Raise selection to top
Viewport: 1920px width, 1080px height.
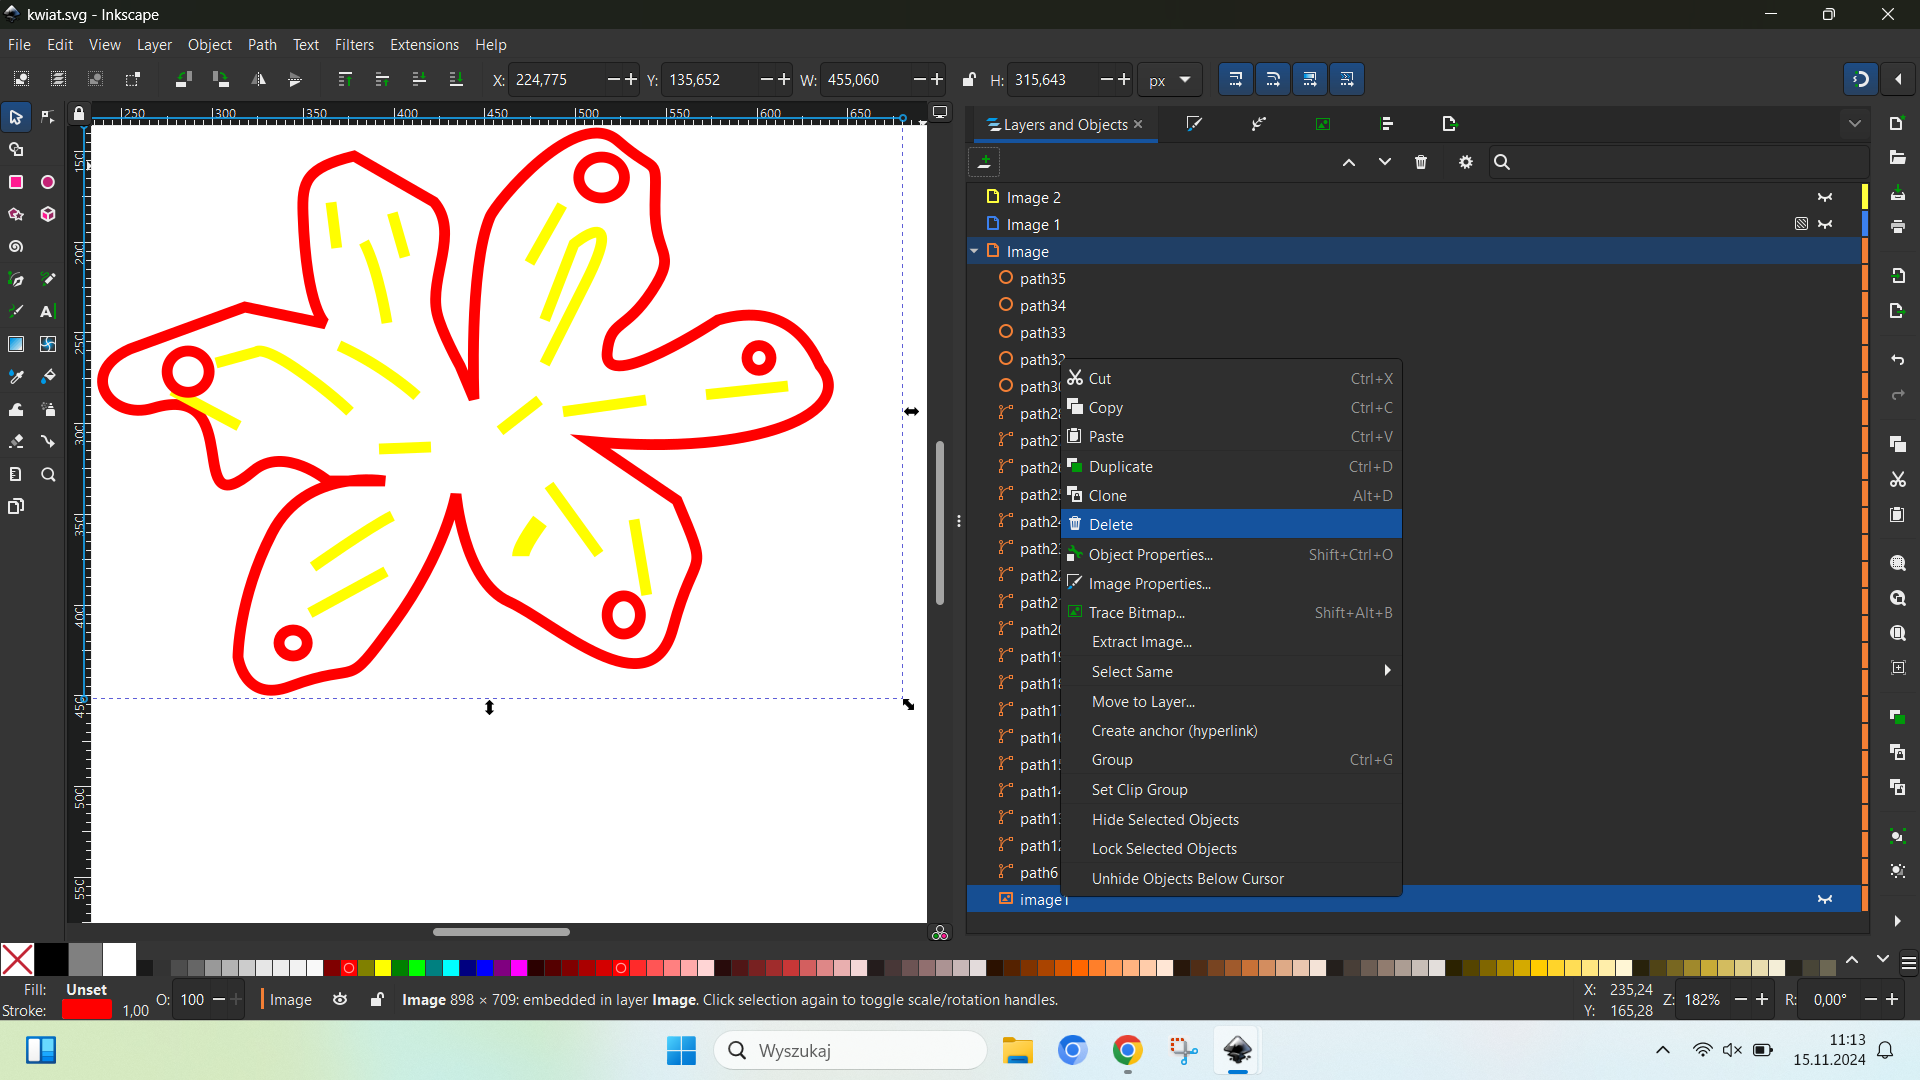pyautogui.click(x=345, y=79)
